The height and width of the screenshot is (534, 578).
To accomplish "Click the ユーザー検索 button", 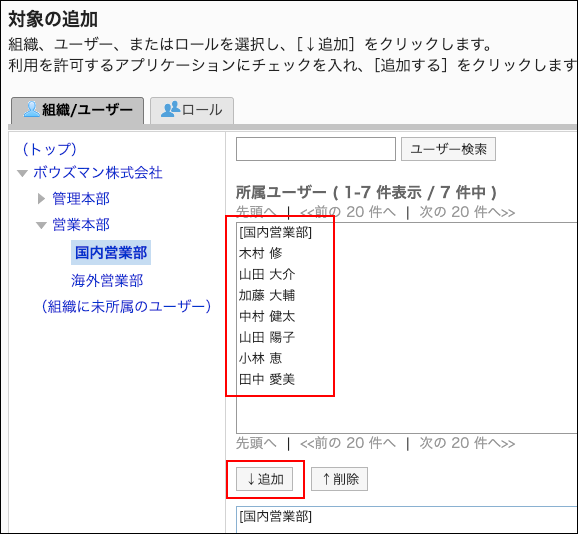I will tap(448, 149).
